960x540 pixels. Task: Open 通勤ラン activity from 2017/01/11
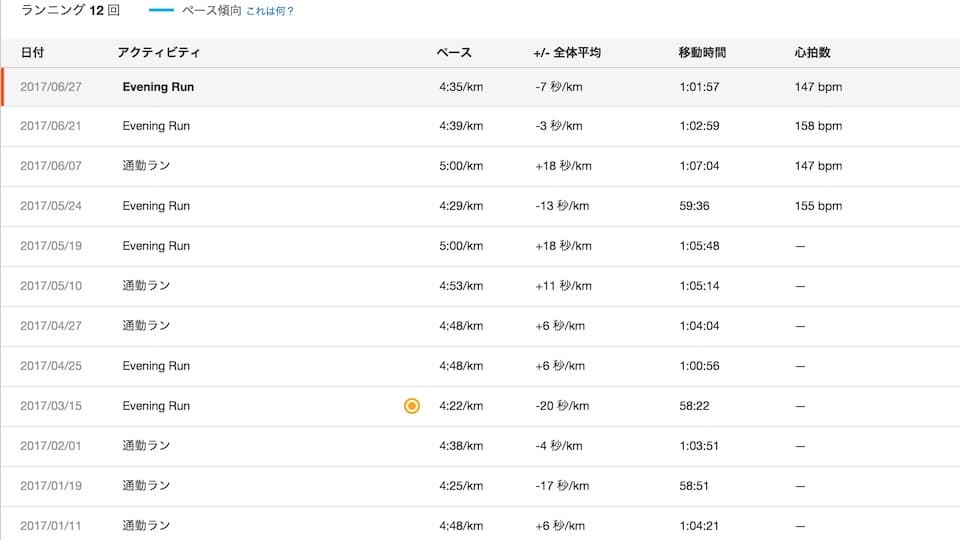[146, 525]
